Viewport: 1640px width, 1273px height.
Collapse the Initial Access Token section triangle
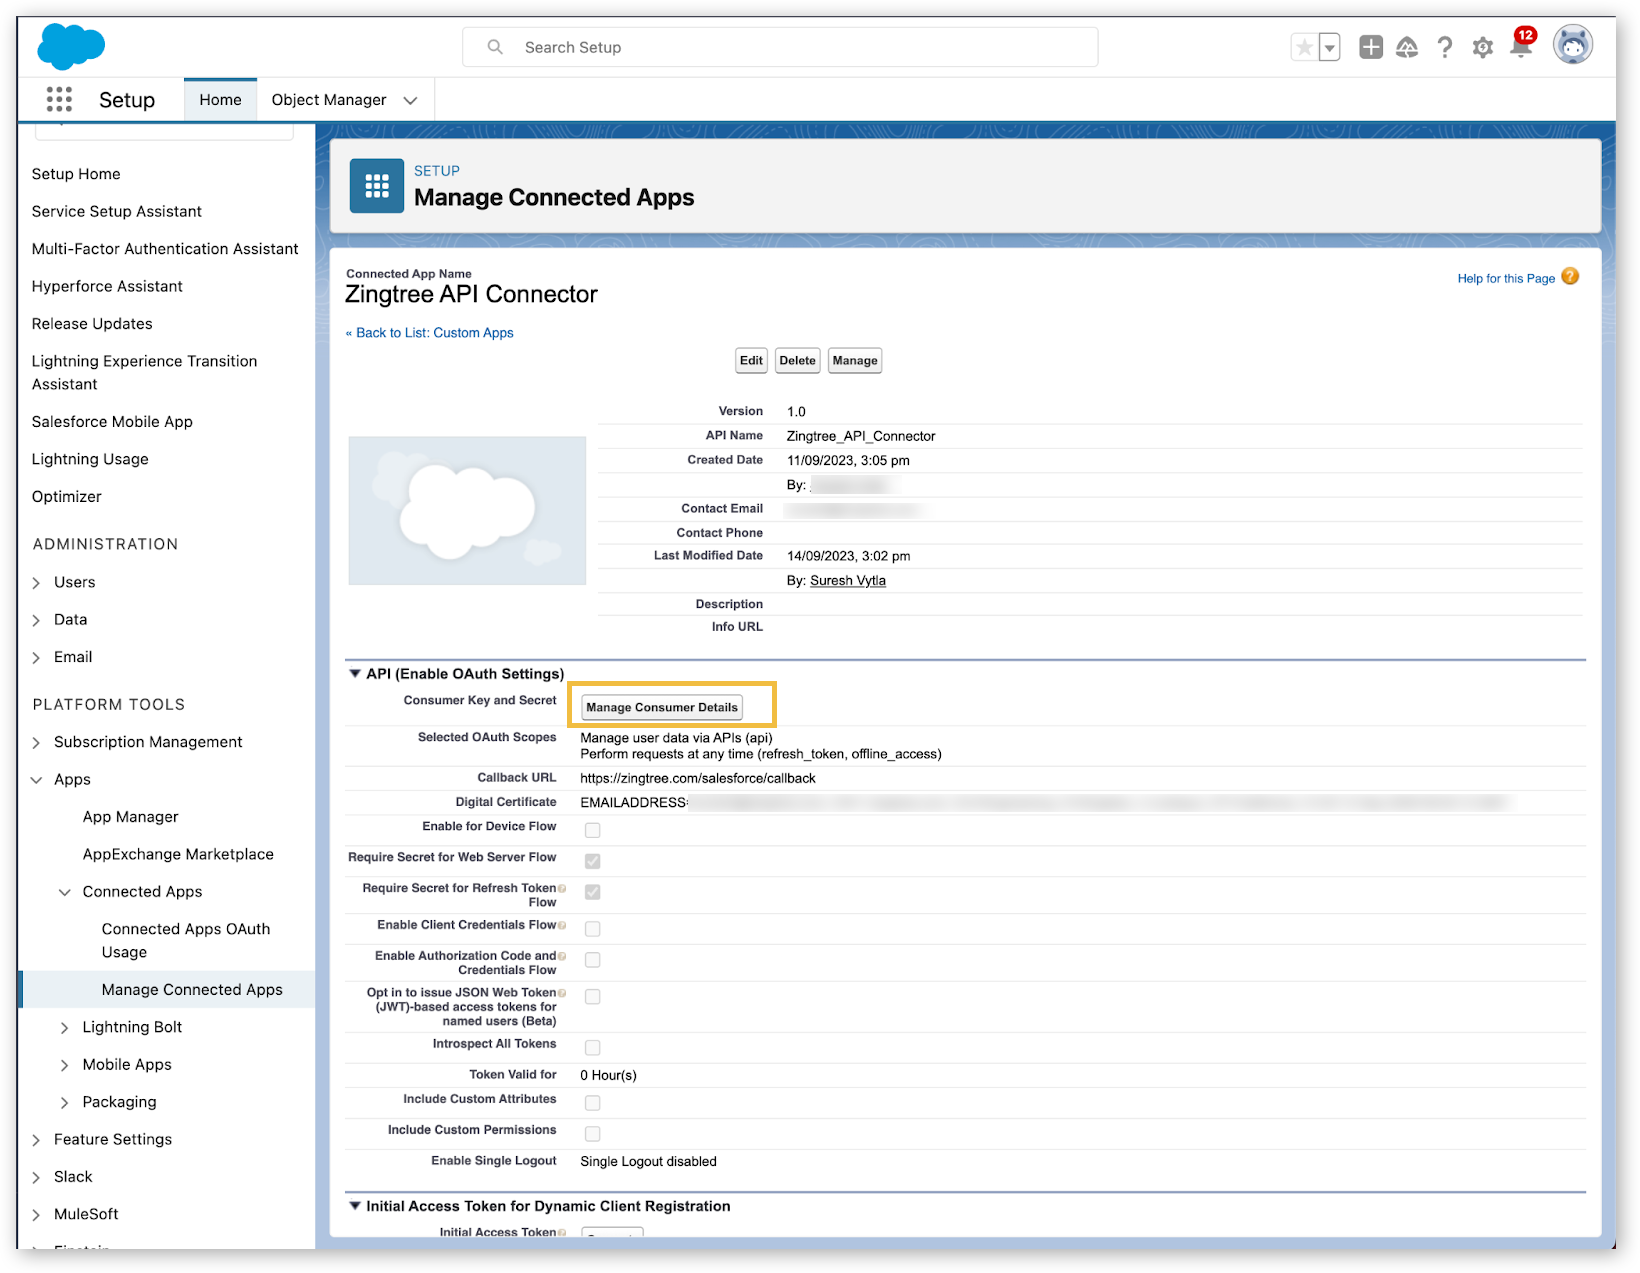(x=355, y=1206)
